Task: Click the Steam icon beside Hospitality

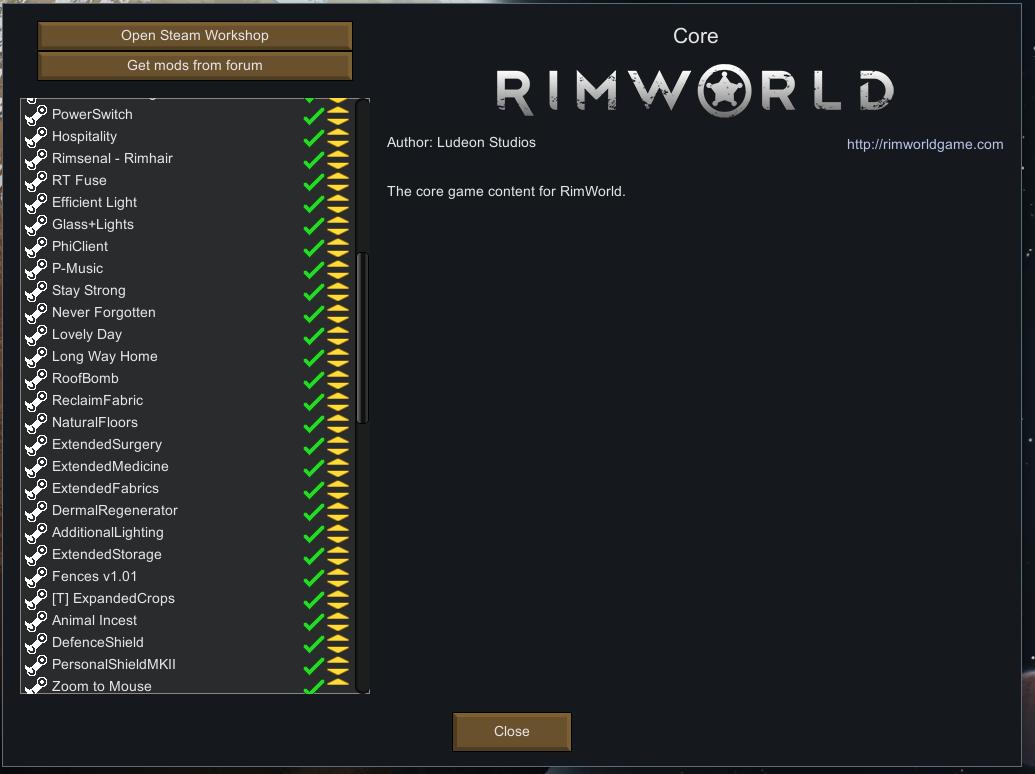Action: pos(36,137)
